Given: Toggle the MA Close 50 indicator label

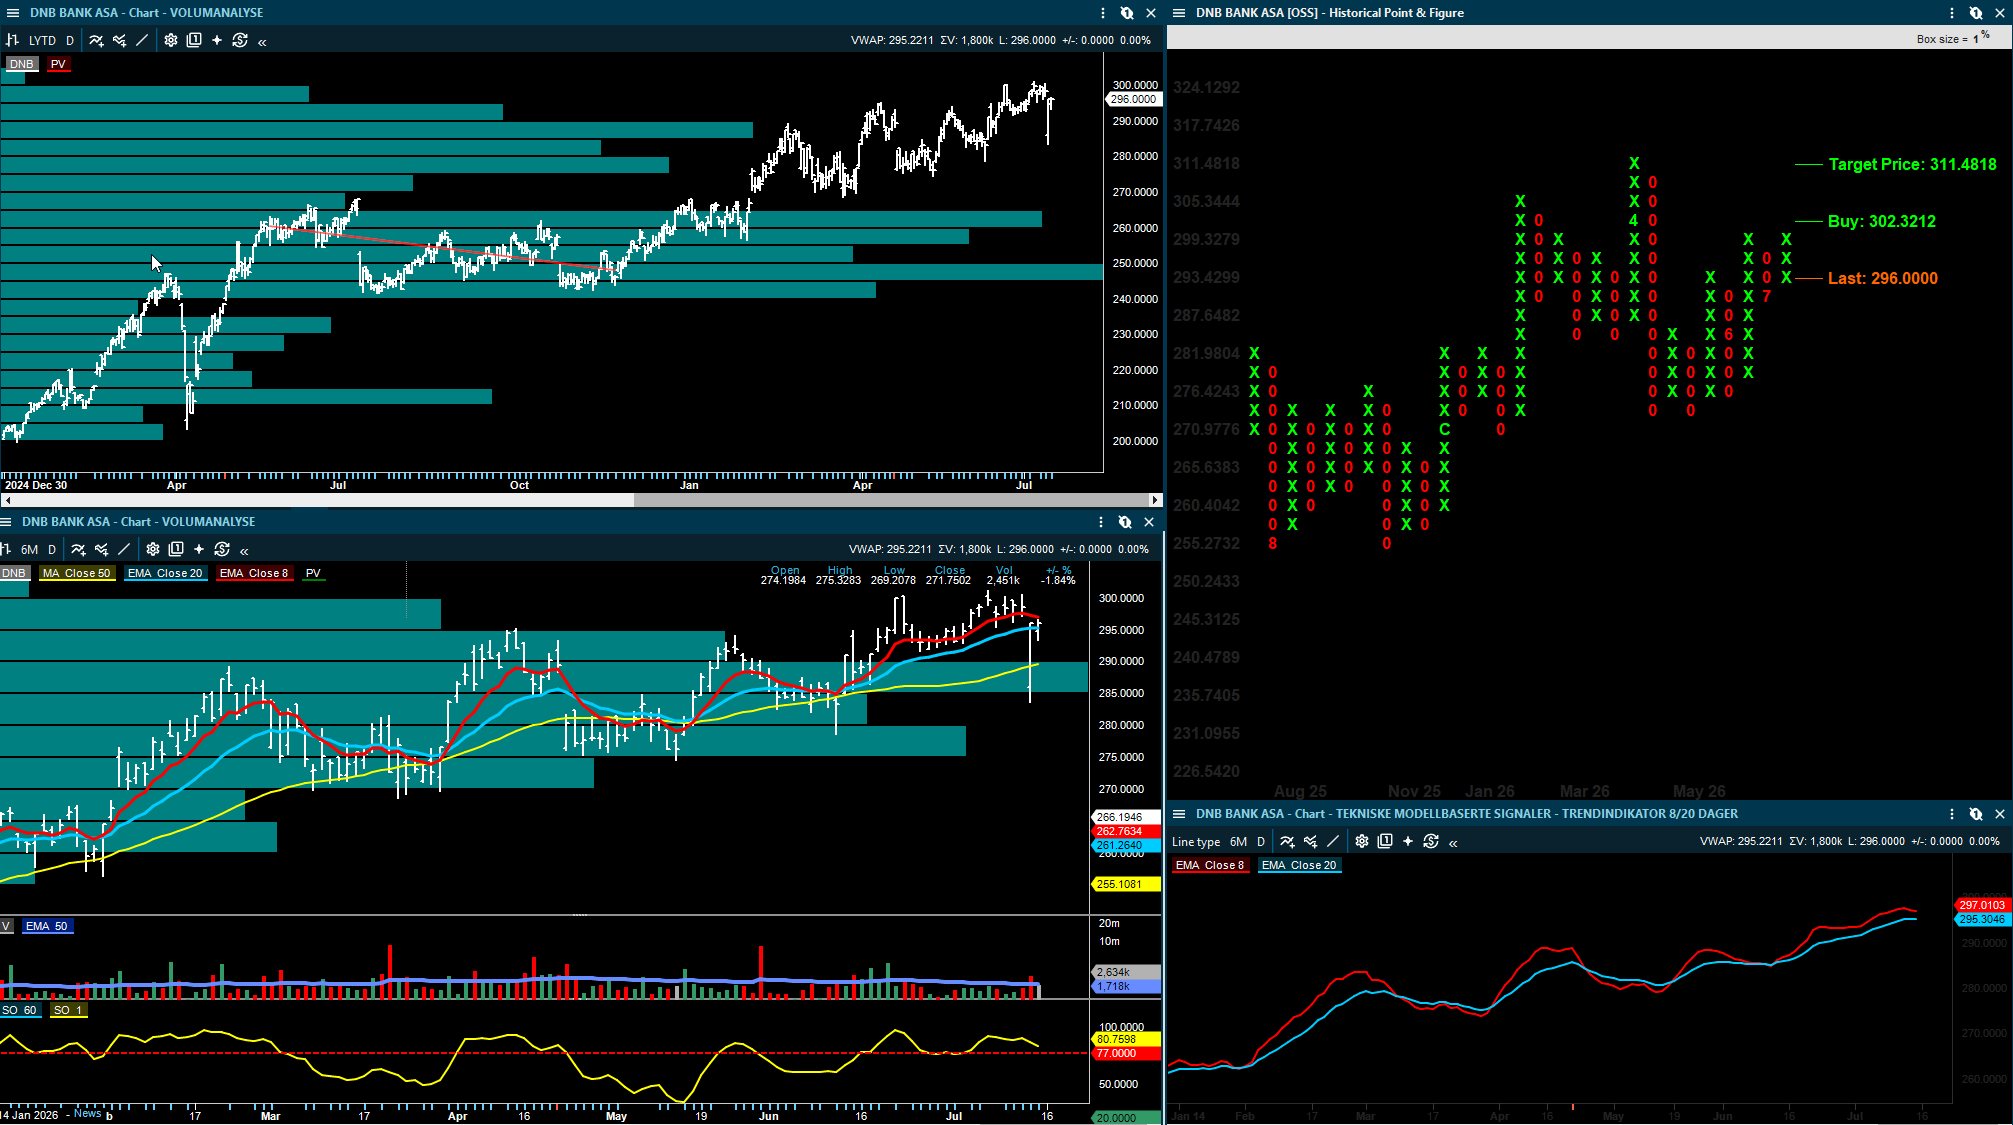Looking at the screenshot, I should pos(77,573).
